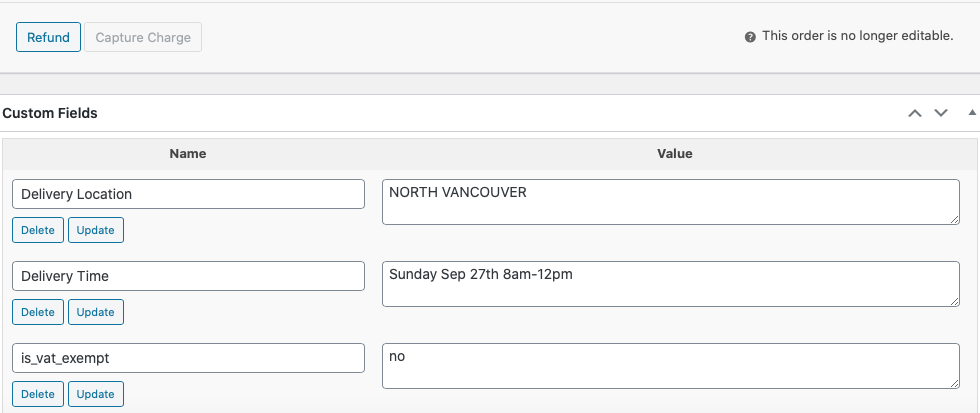
Task: Focus the Delivery Time name input
Action: pos(188,276)
